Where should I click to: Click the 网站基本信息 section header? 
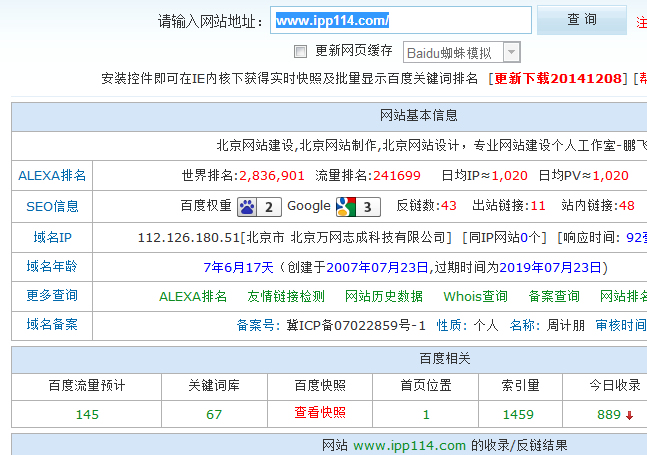tap(418, 115)
